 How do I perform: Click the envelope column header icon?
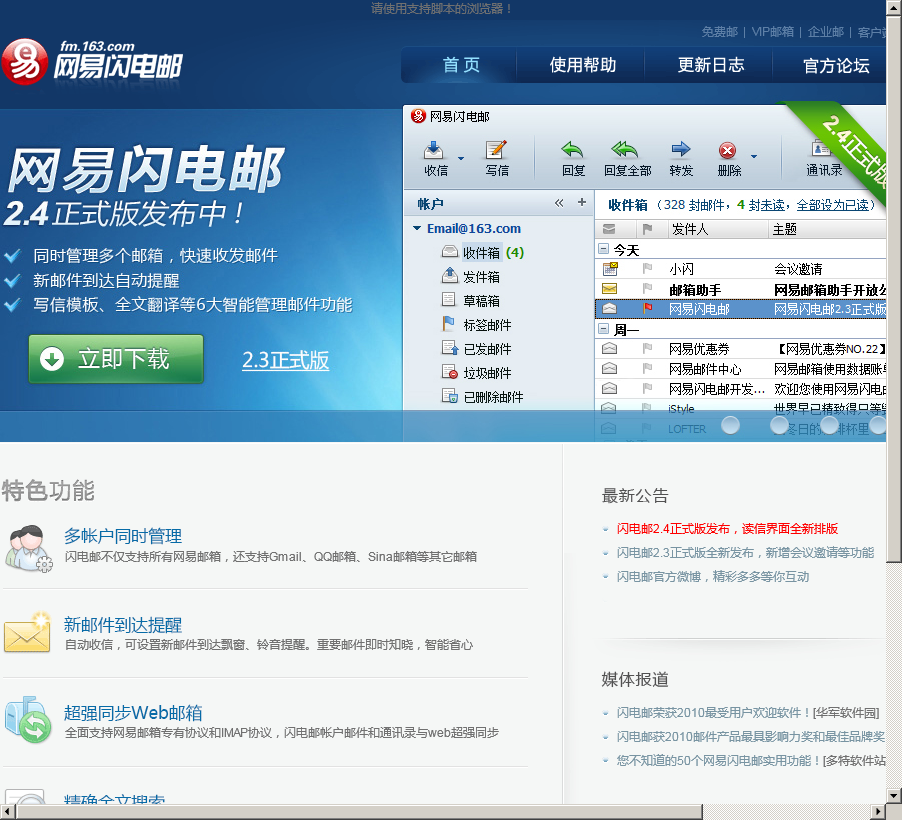point(609,229)
